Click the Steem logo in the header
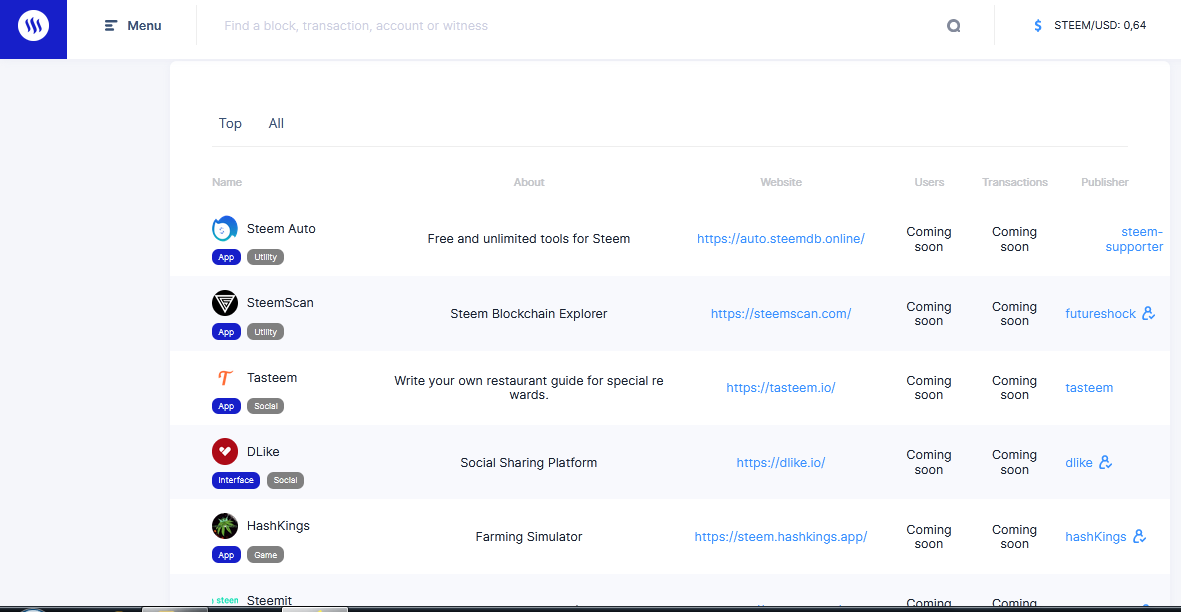 click(33, 26)
